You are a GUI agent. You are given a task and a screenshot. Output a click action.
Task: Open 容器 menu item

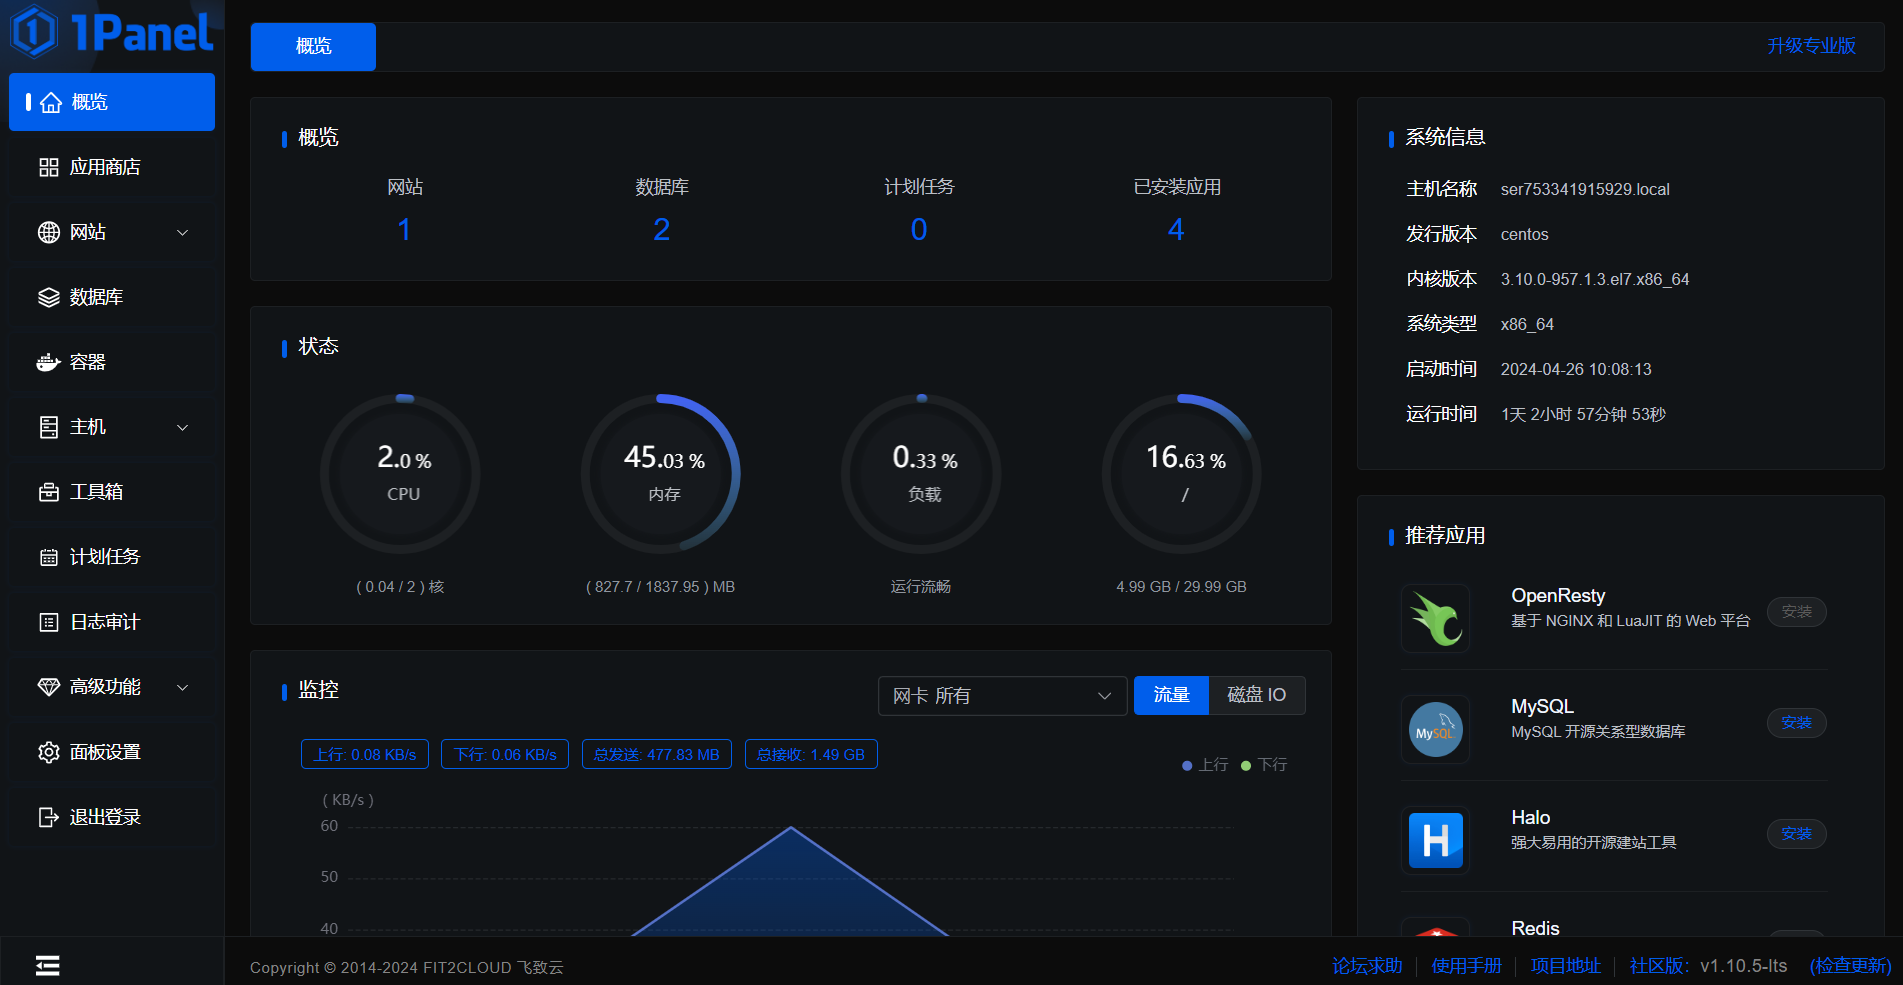112,362
